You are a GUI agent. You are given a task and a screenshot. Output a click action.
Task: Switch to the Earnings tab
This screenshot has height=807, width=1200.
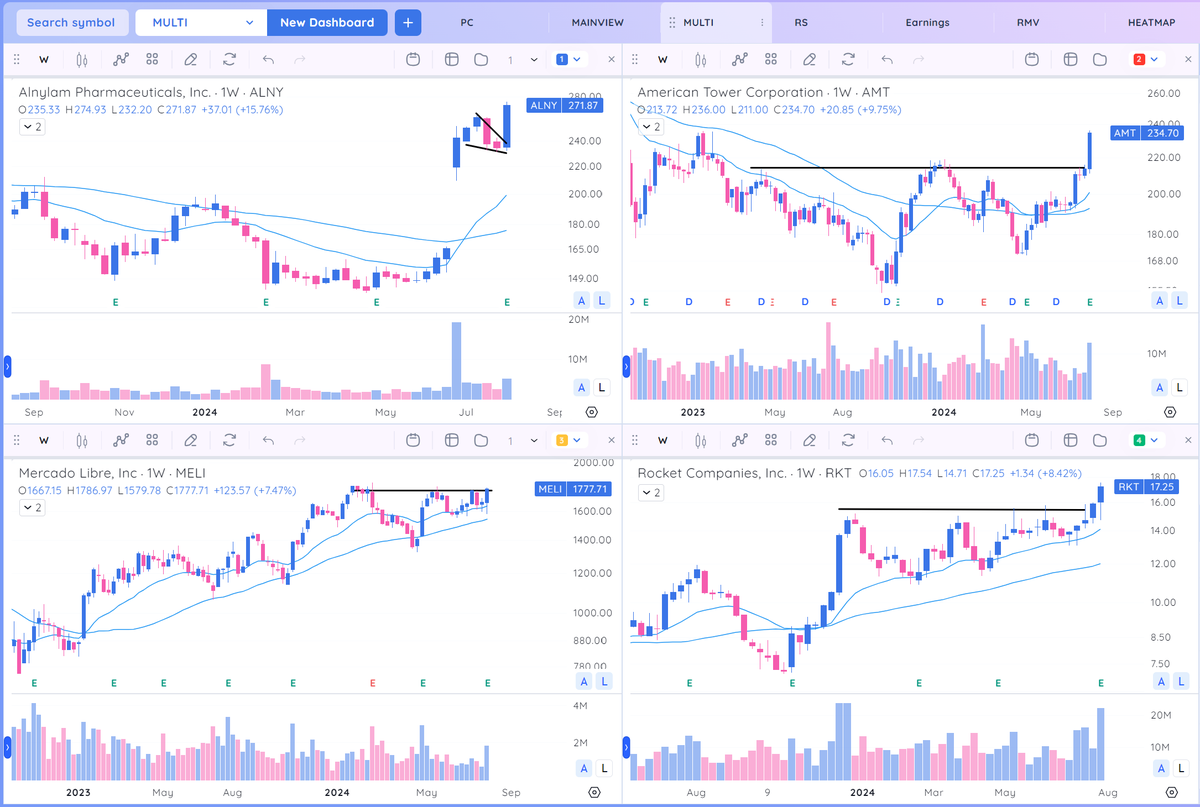(927, 22)
